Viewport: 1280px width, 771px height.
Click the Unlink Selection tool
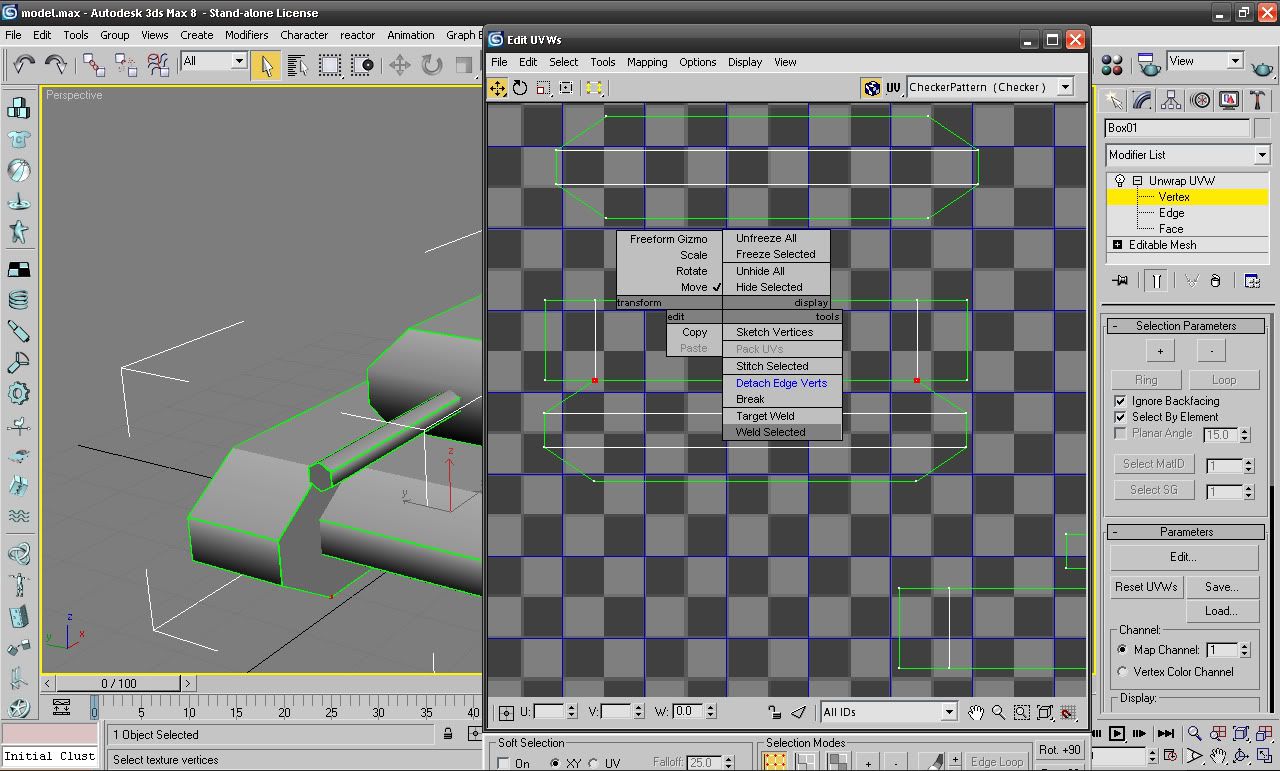pyautogui.click(x=126, y=64)
